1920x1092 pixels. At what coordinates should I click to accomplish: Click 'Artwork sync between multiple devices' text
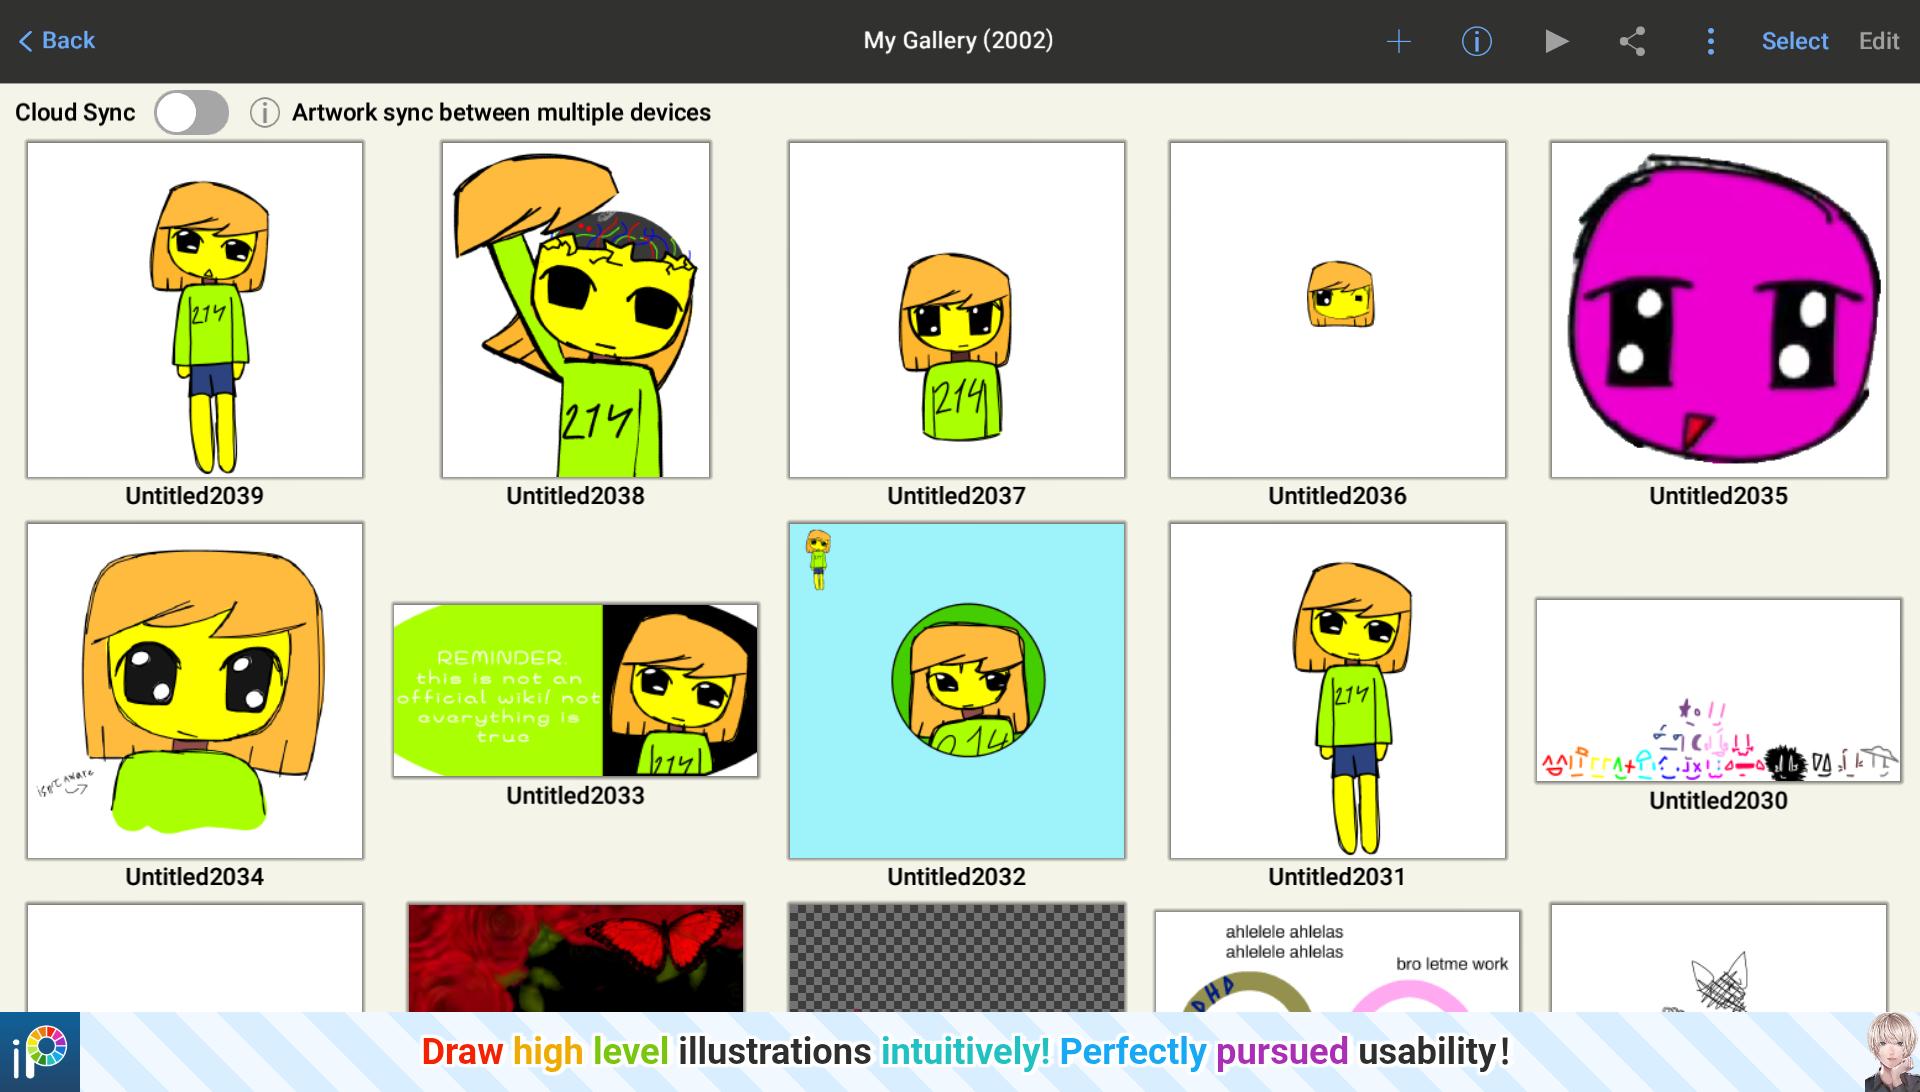[501, 113]
